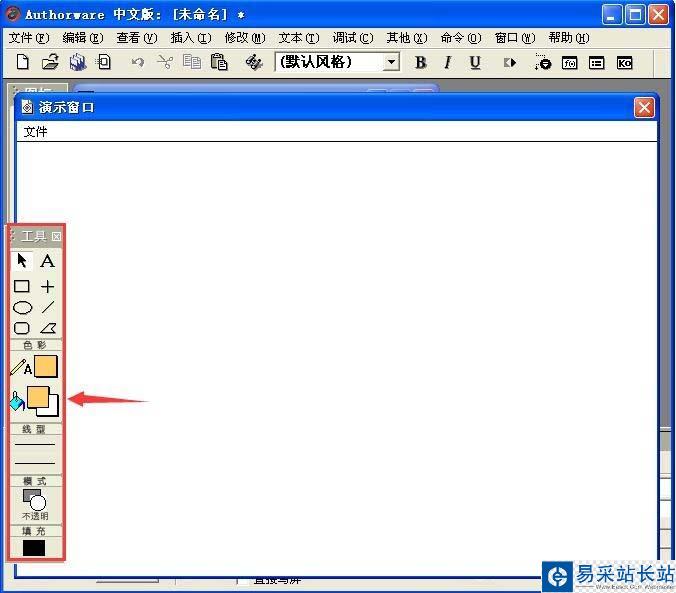
Task: Select the Polygon tool
Action: pos(48,328)
